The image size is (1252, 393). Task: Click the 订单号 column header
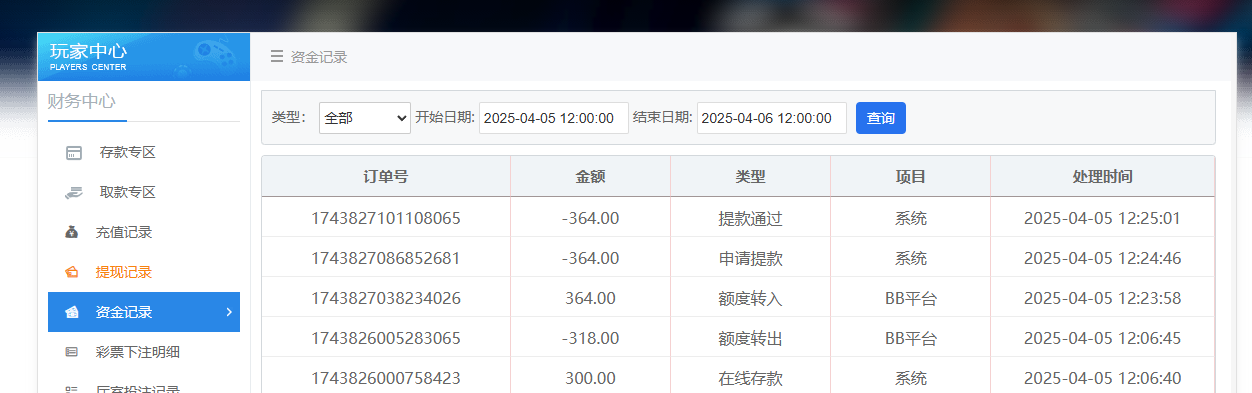[x=386, y=177]
